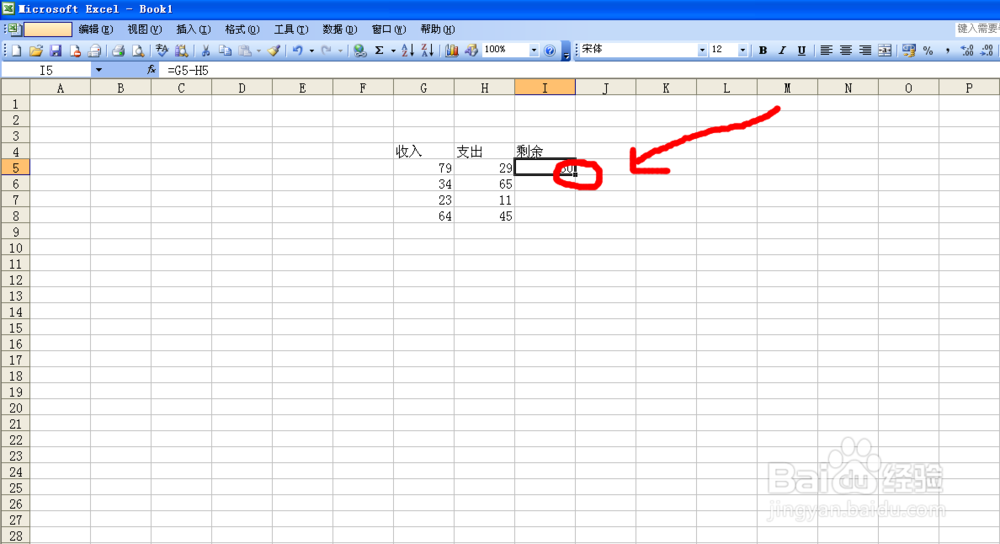Paste clipboard contents into the sheet
The width and height of the screenshot is (1000, 544).
pyautogui.click(x=244, y=50)
